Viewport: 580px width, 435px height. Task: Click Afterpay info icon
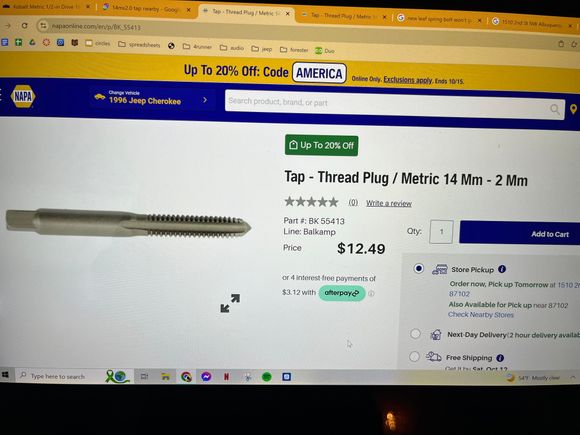pos(371,294)
